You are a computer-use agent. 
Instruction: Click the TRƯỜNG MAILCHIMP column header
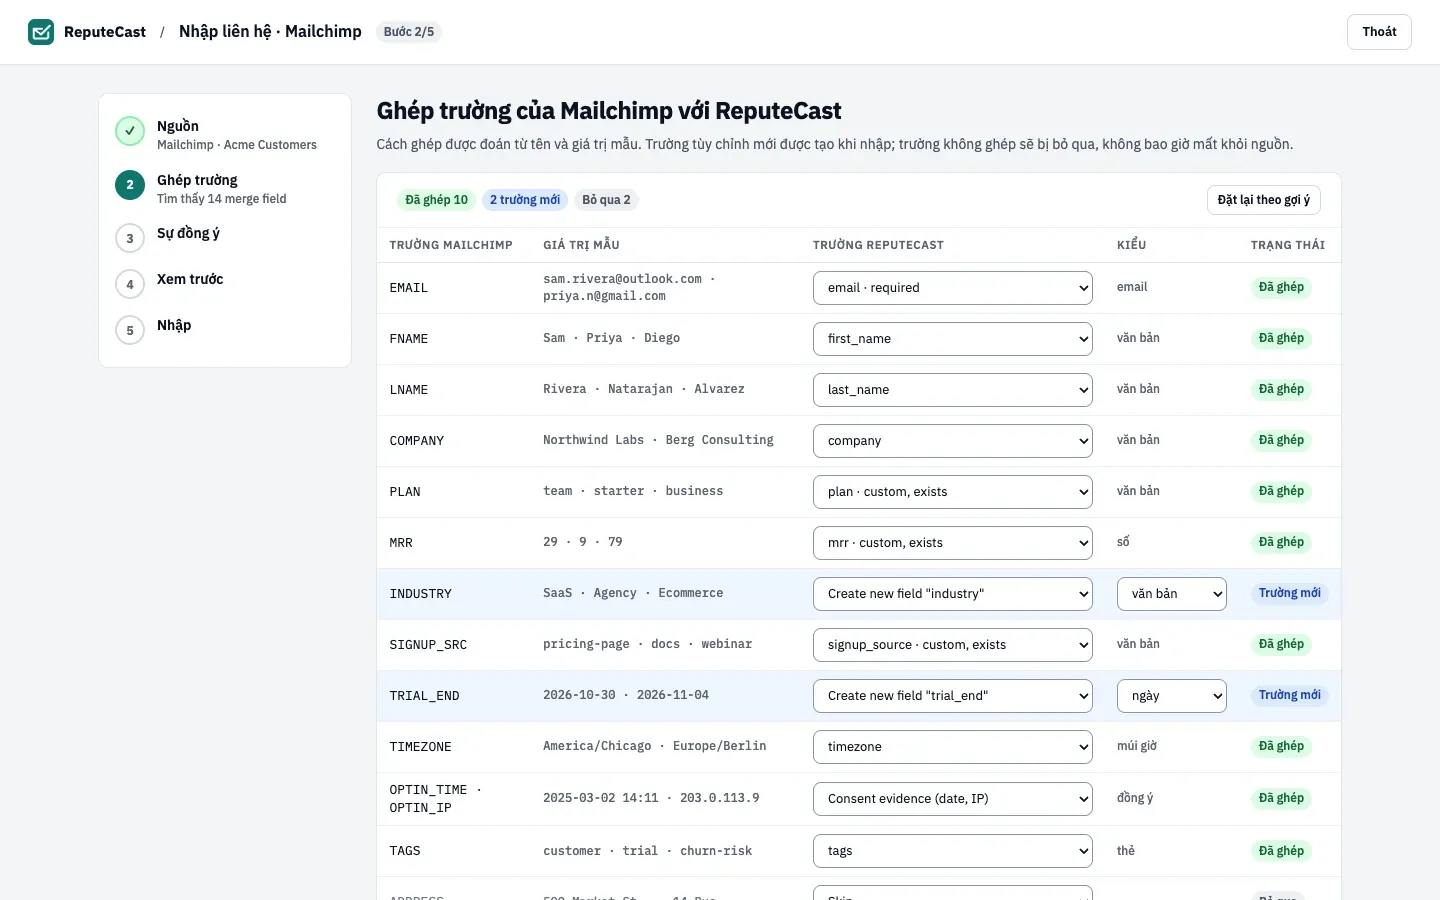click(x=451, y=245)
